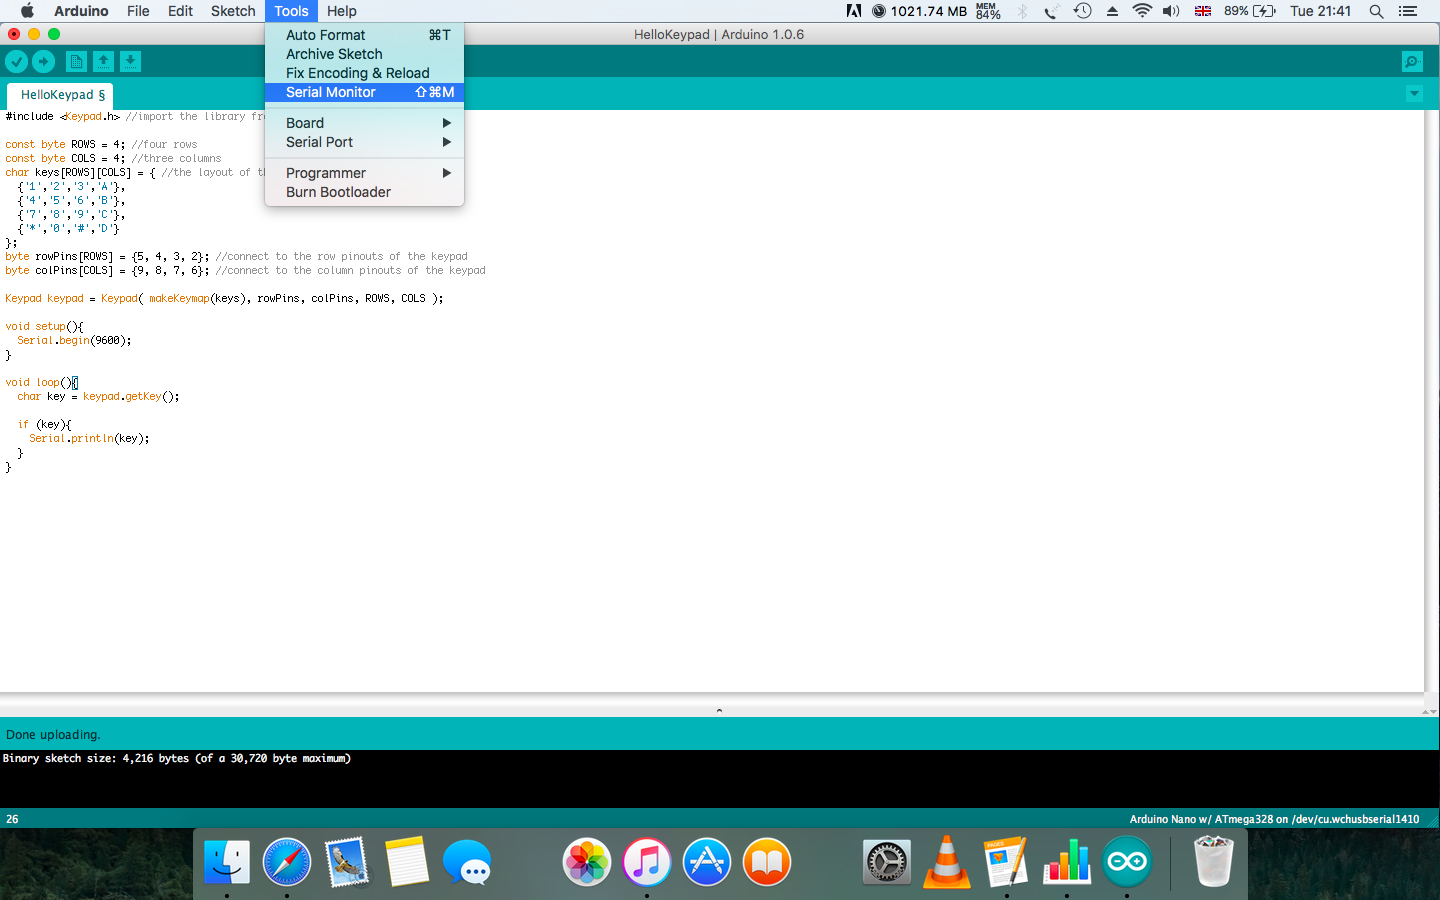Click the Serial.println(key) code line
The image size is (1440, 900).
pos(89,438)
